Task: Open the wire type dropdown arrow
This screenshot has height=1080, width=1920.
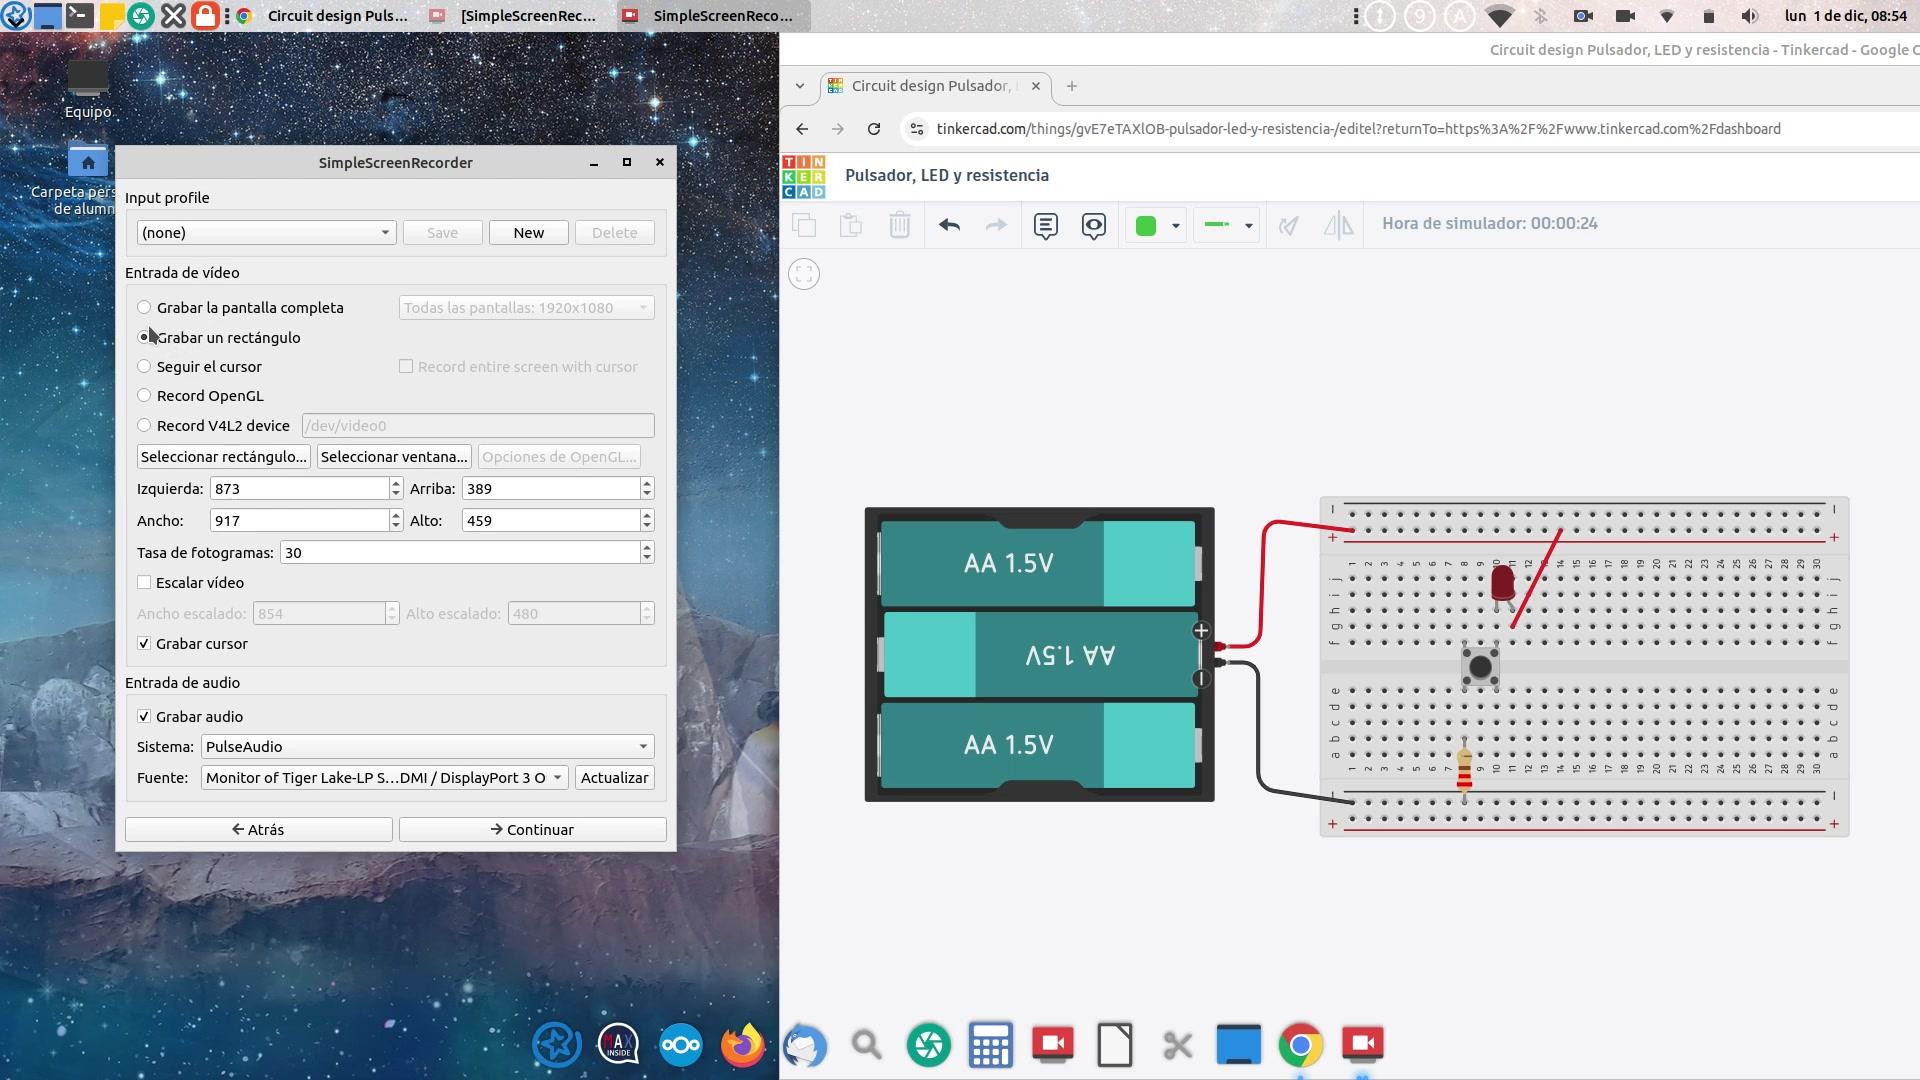Action: pyautogui.click(x=1248, y=226)
